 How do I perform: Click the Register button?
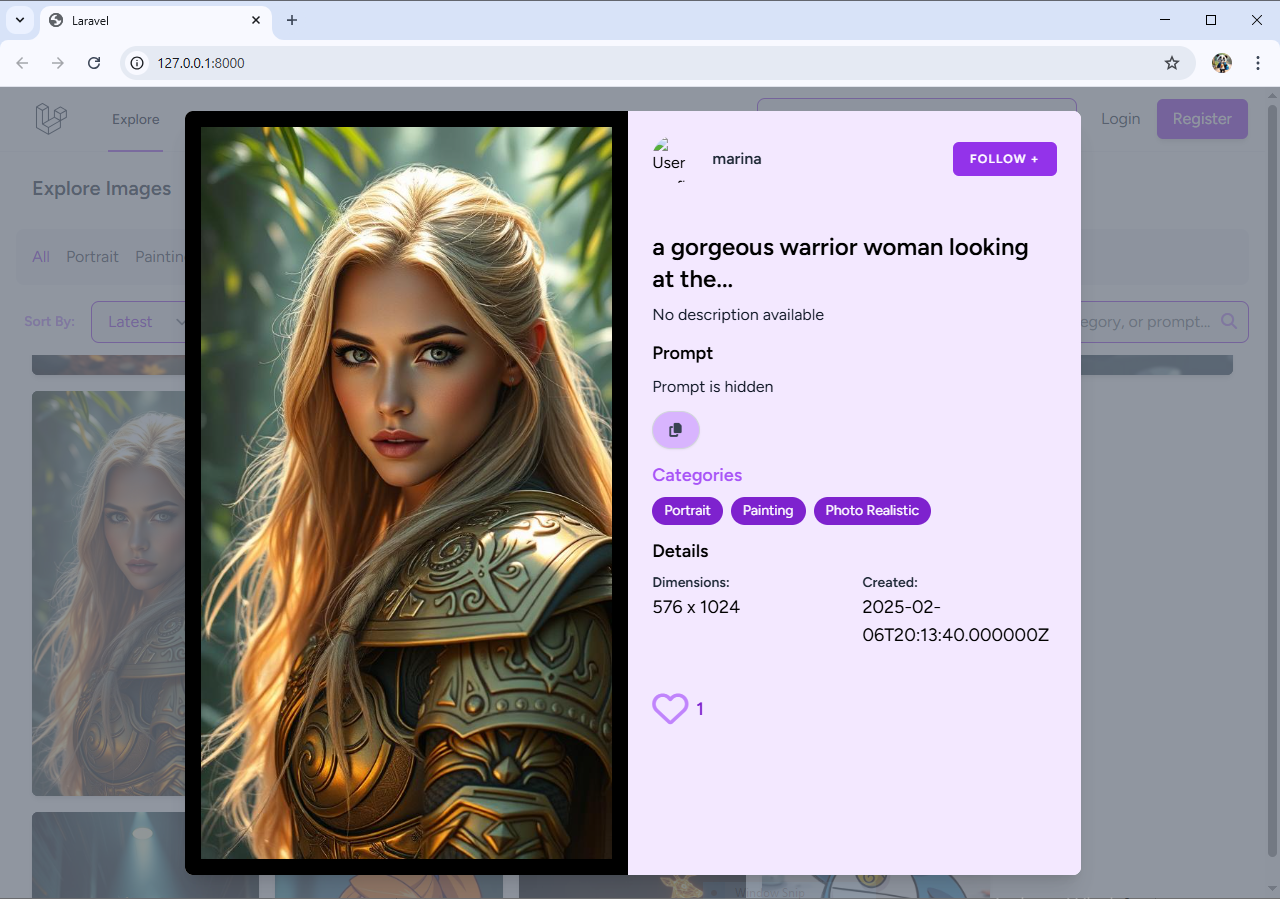[1202, 118]
